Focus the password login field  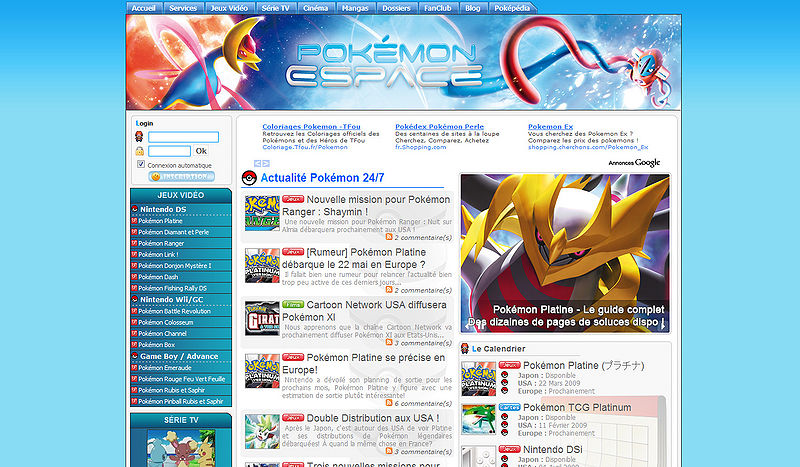pos(169,151)
